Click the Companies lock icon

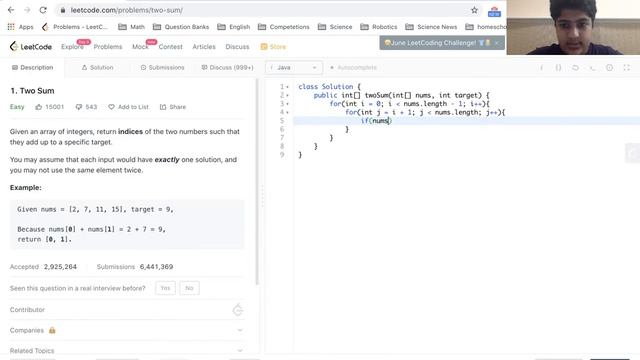point(52,330)
